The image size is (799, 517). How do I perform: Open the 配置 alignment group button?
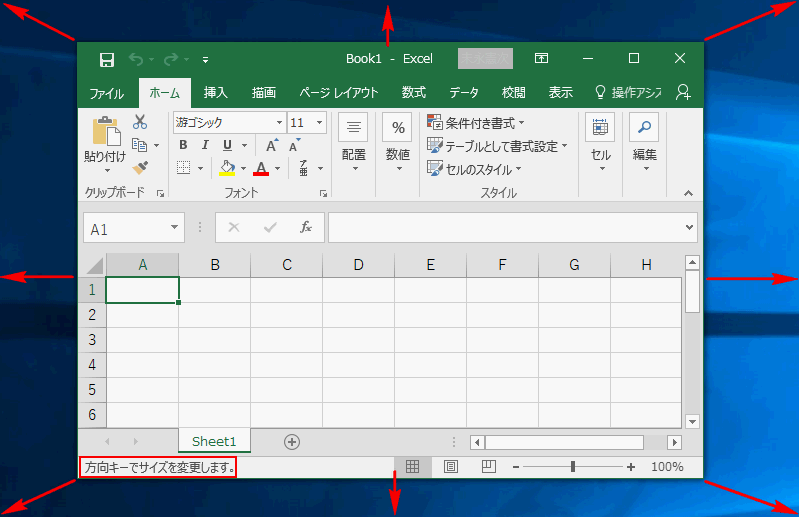click(x=354, y=144)
